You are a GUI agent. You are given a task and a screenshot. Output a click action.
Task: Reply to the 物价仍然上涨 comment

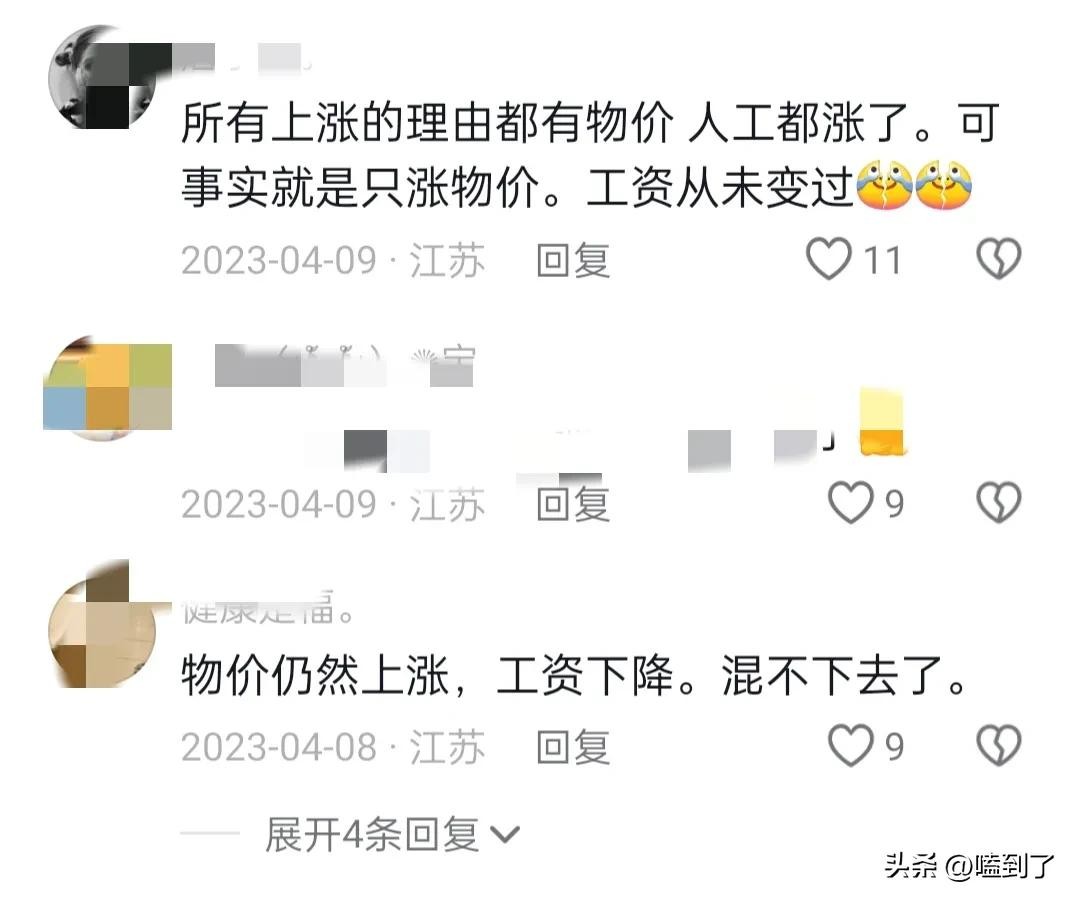point(573,747)
